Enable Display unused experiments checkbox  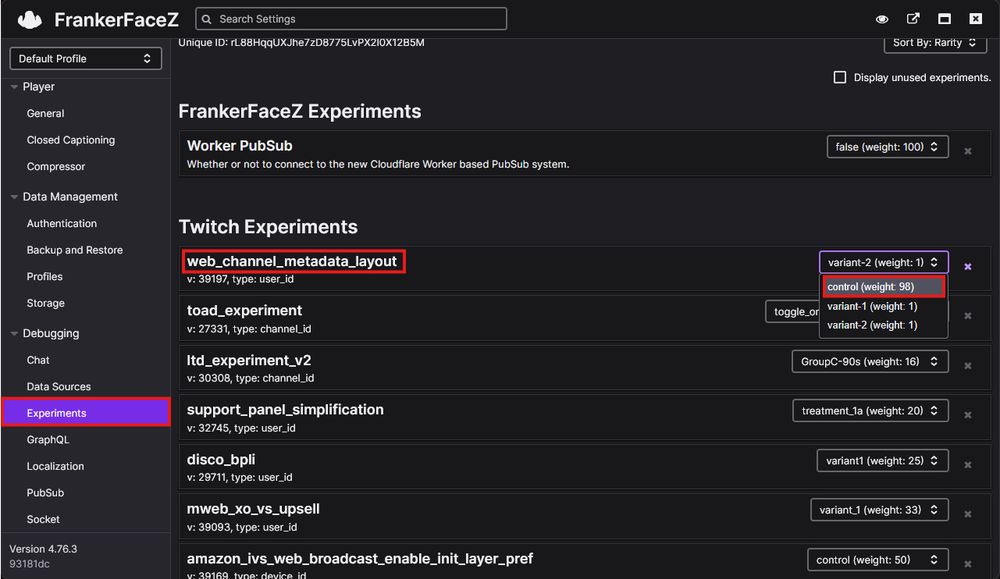(840, 77)
